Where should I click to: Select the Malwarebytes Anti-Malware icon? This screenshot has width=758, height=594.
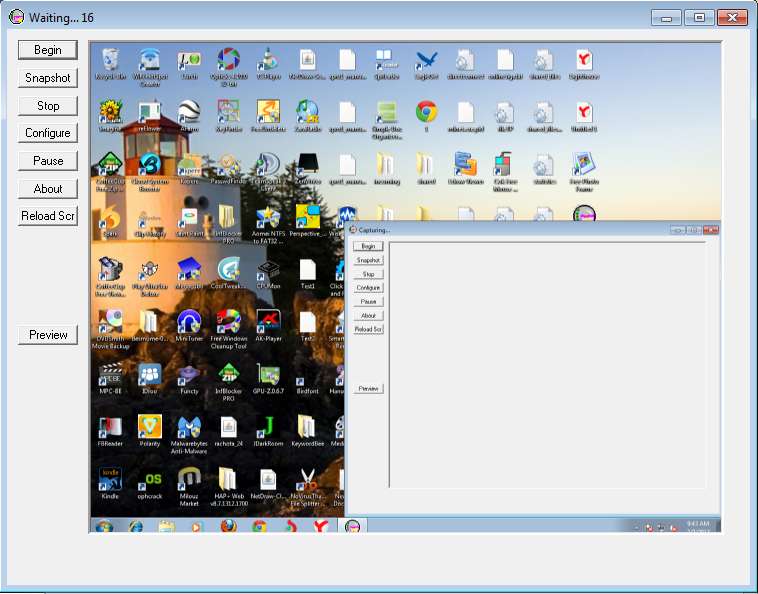tap(188, 428)
